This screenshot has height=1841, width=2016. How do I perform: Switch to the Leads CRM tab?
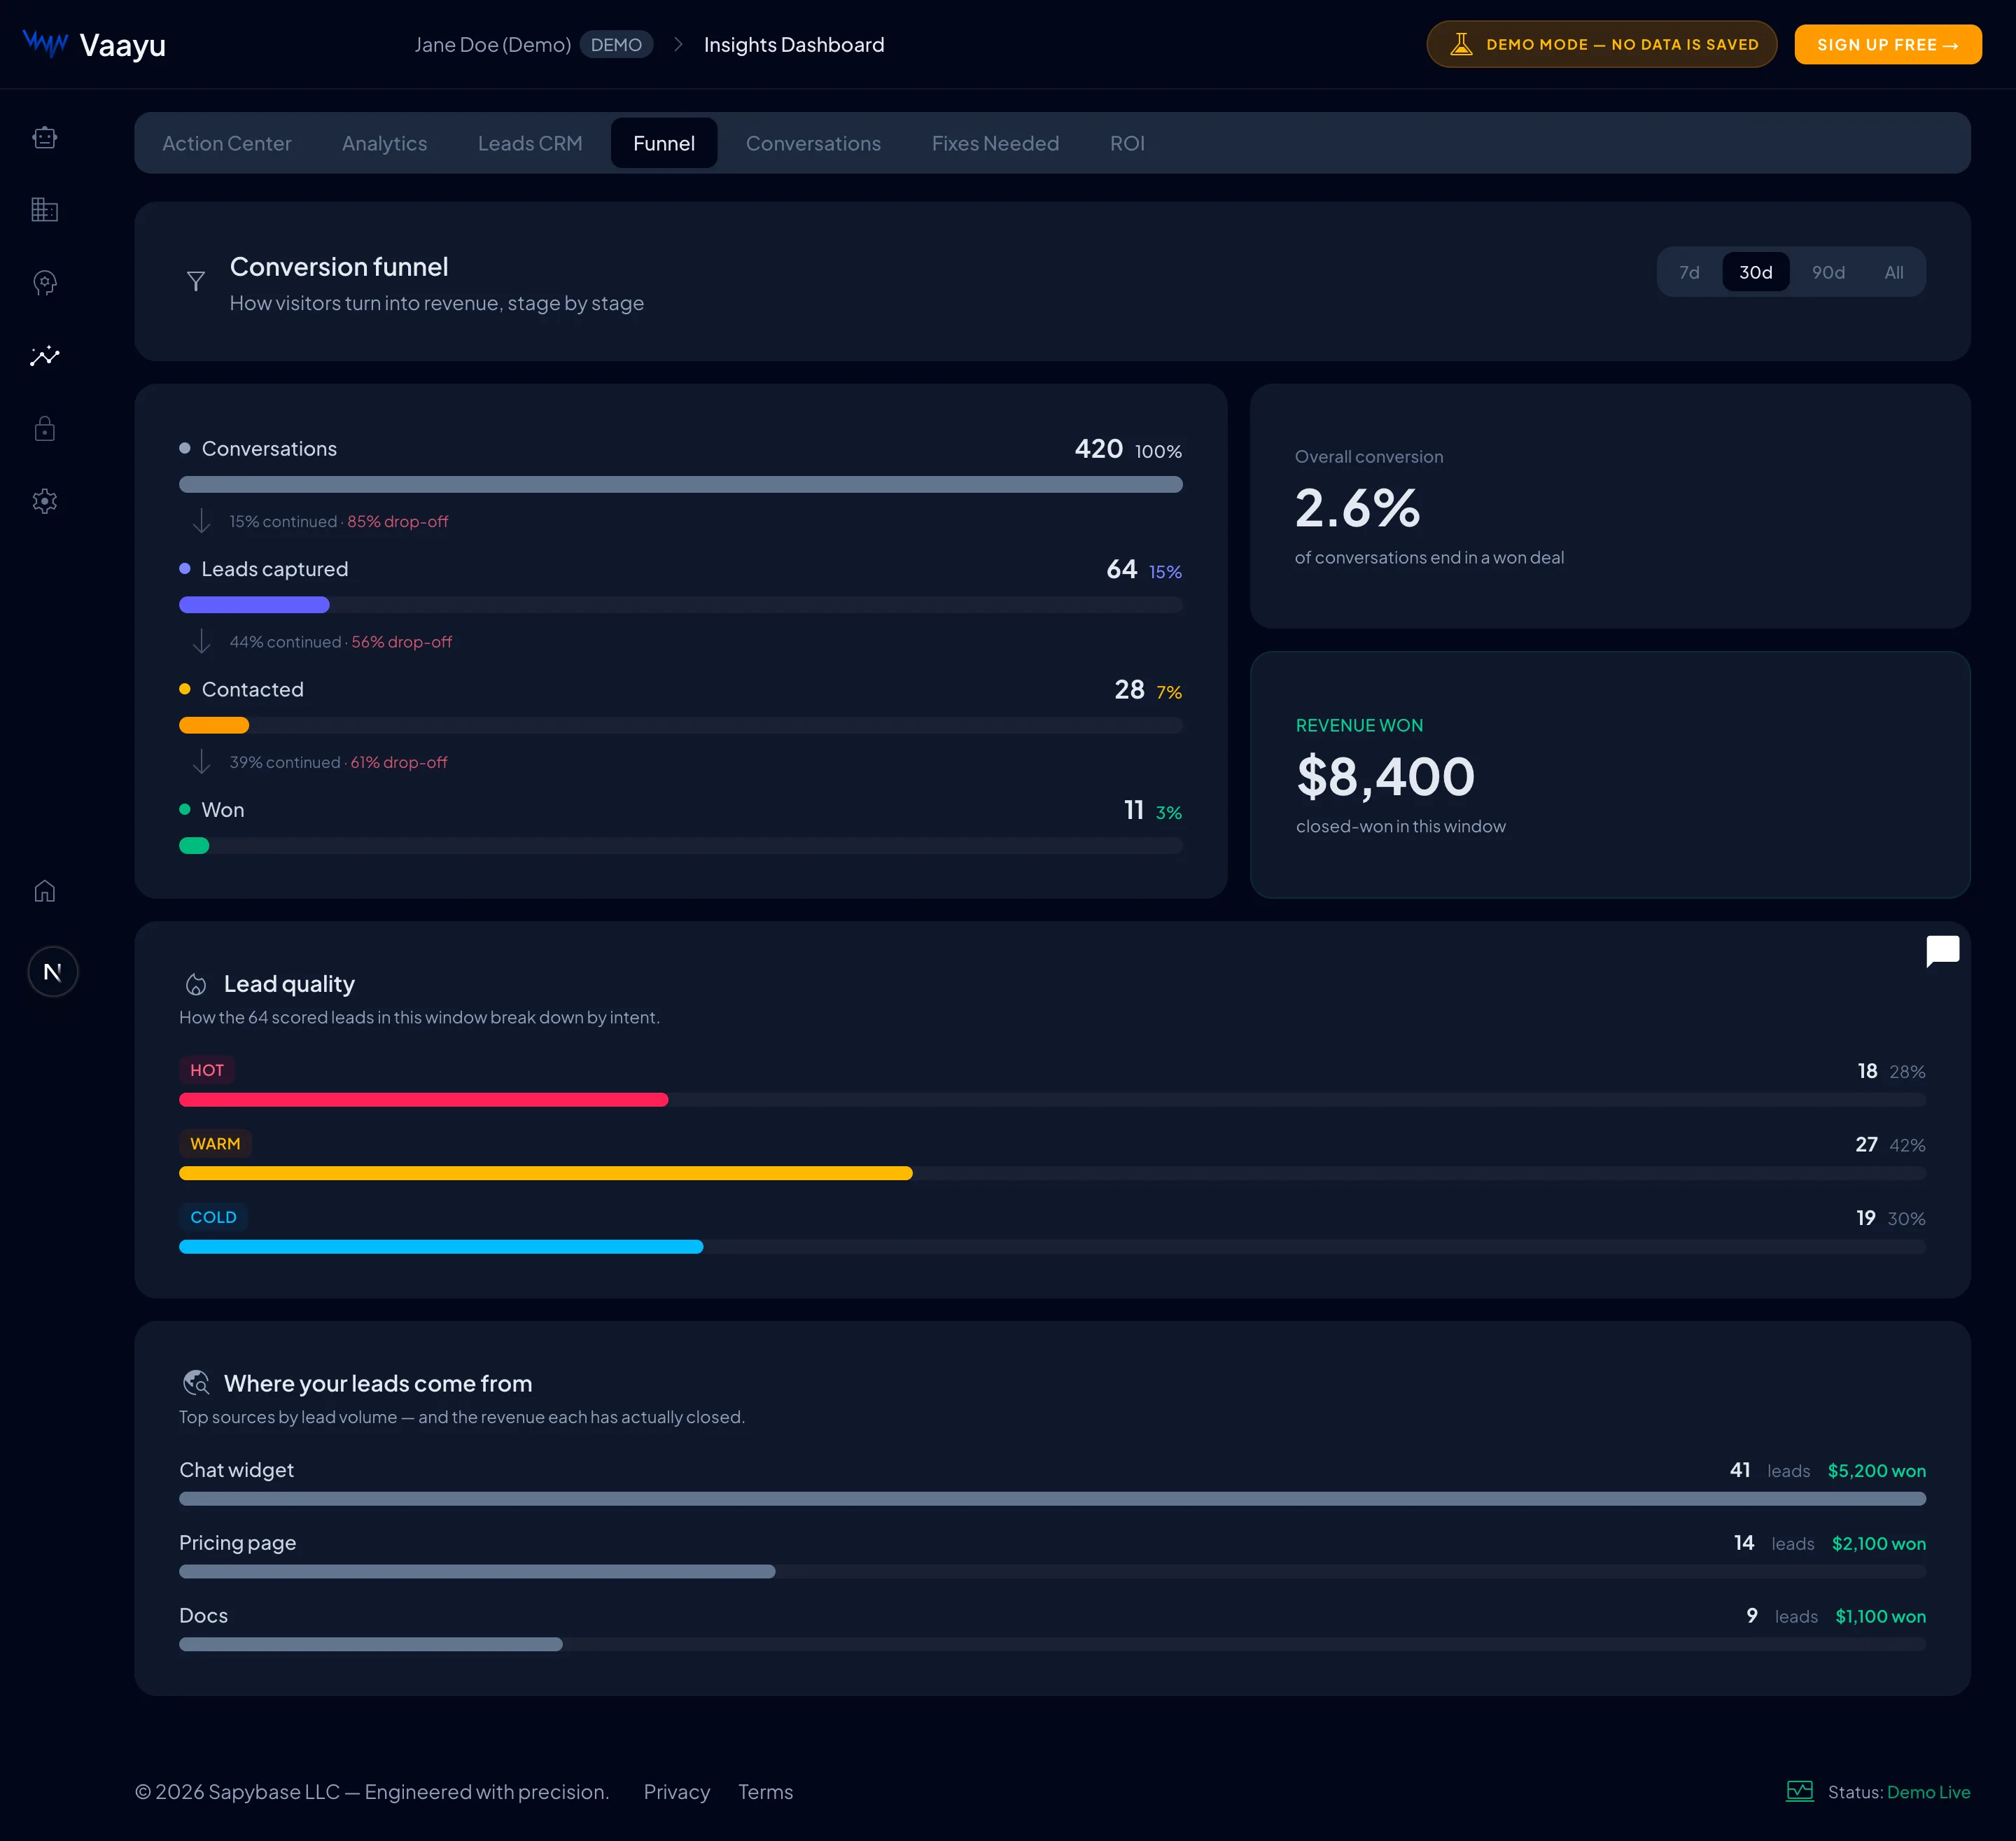click(x=530, y=143)
